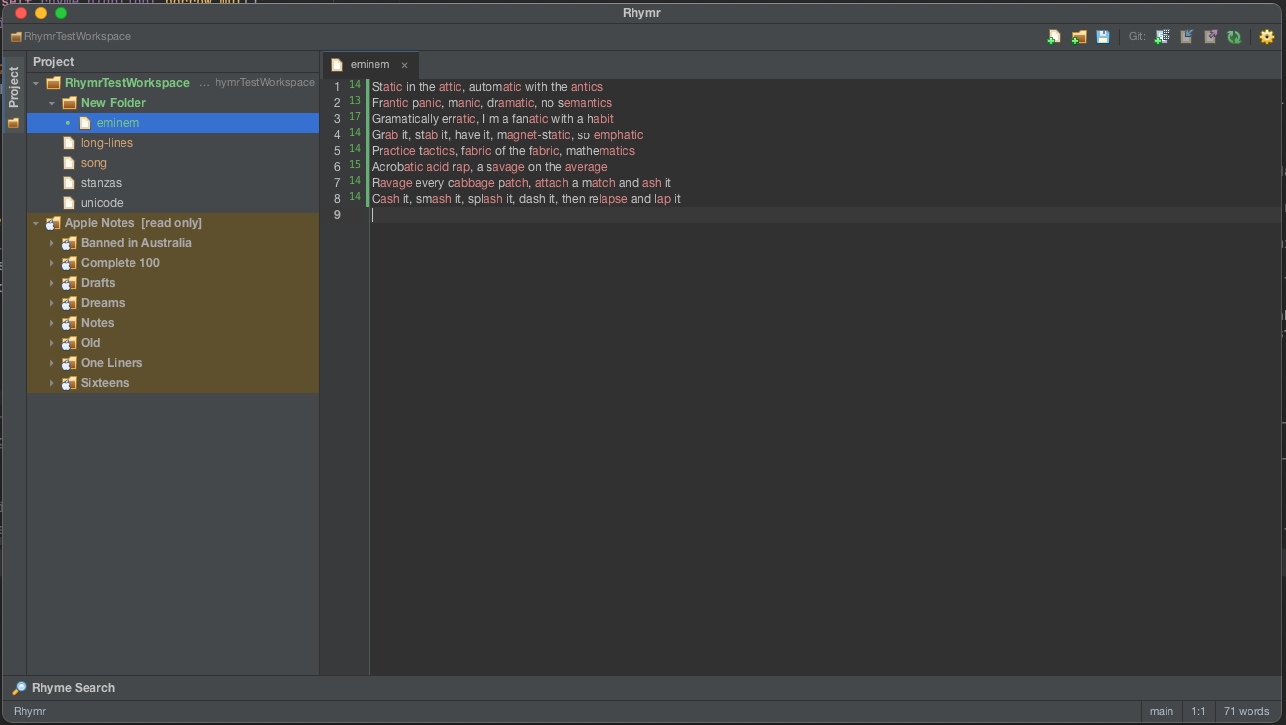Click the file icon on the eminem tab

[x=337, y=64]
